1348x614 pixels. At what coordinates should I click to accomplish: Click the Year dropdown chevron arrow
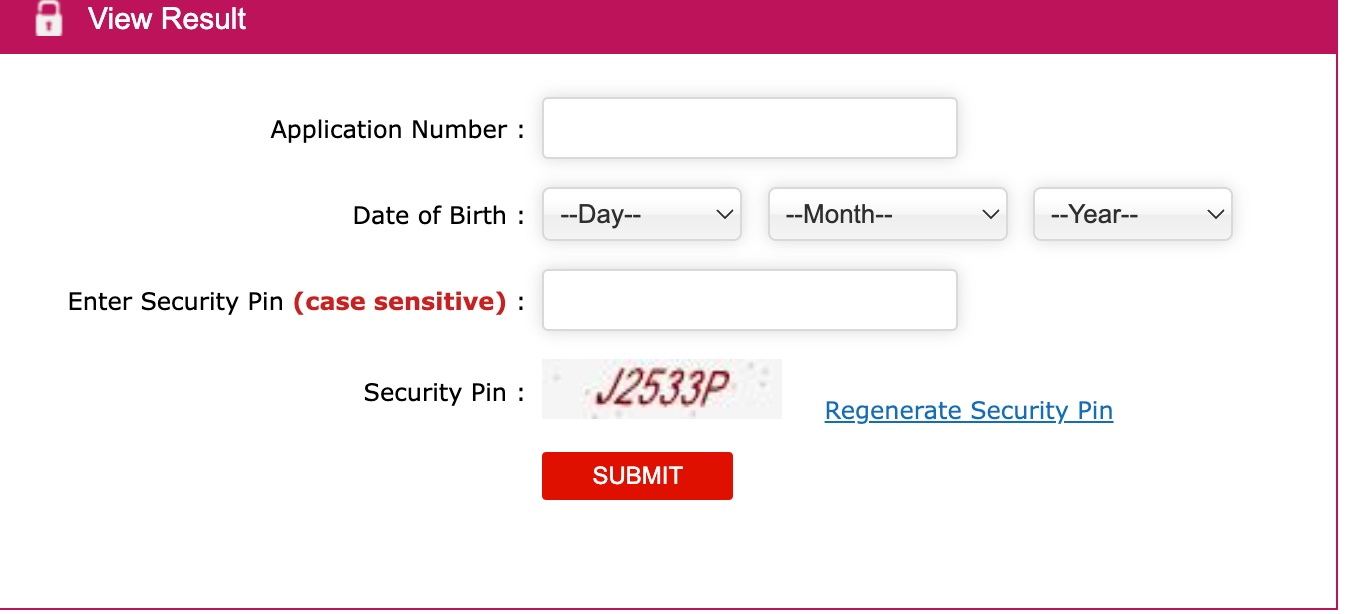coord(1216,214)
